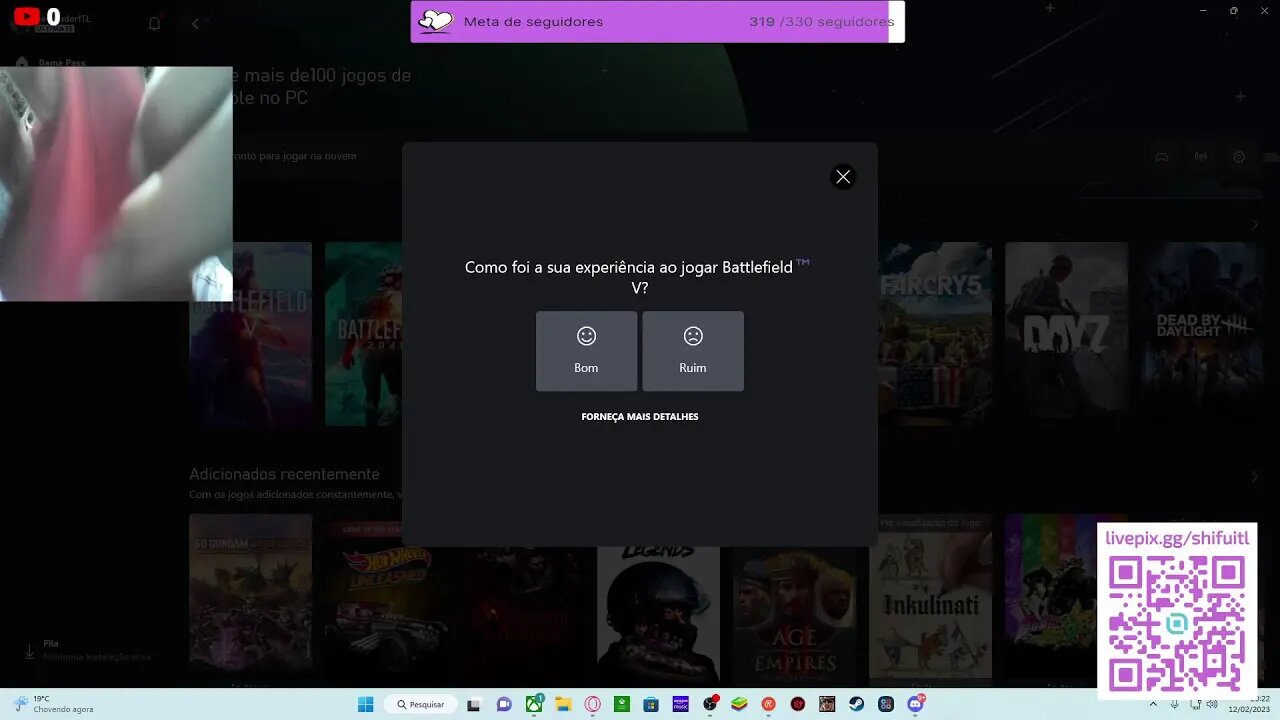
Task: Open Amazon Music from the taskbar
Action: pos(681,704)
